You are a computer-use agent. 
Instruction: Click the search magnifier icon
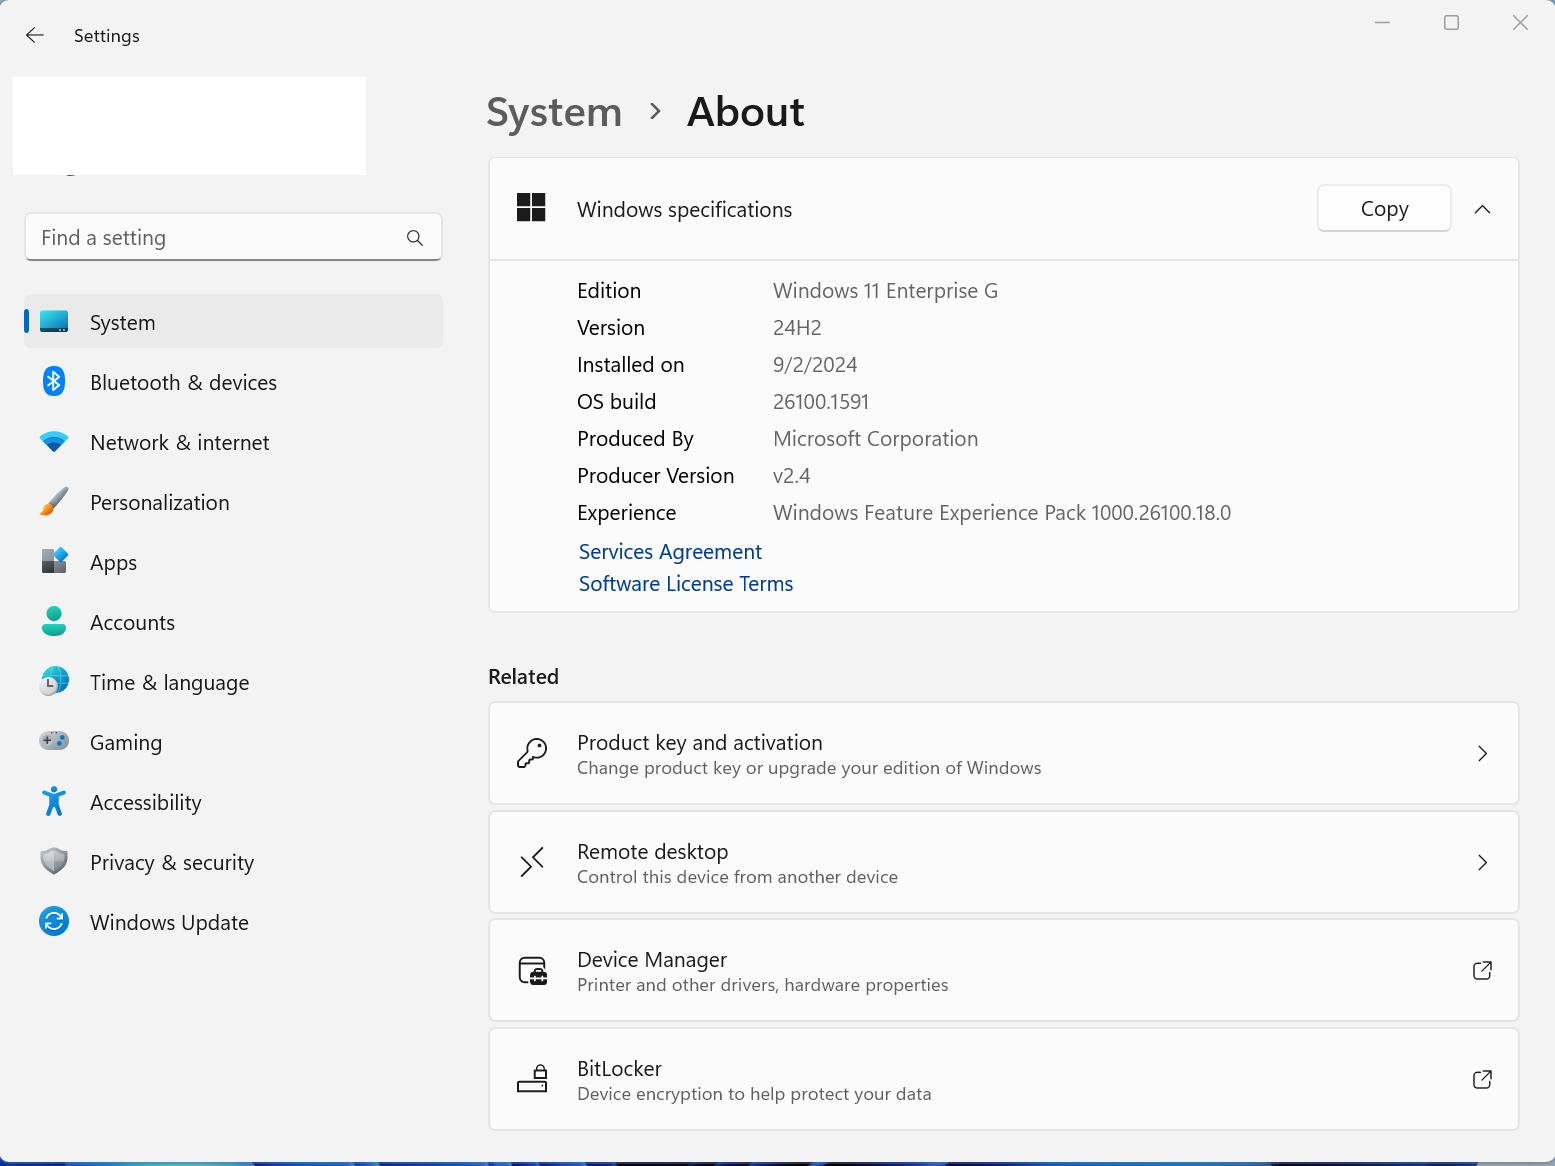[415, 238]
